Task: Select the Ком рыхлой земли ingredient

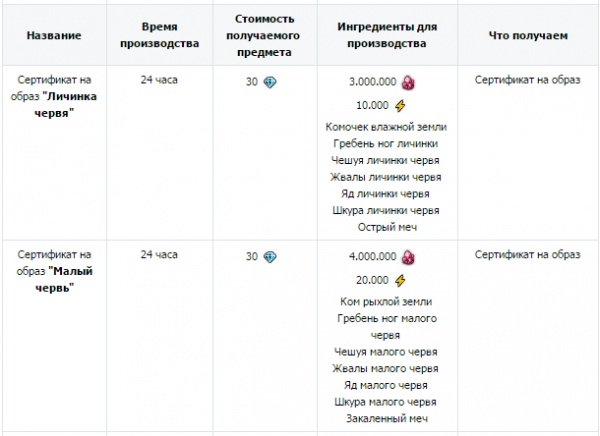Action: tap(386, 302)
